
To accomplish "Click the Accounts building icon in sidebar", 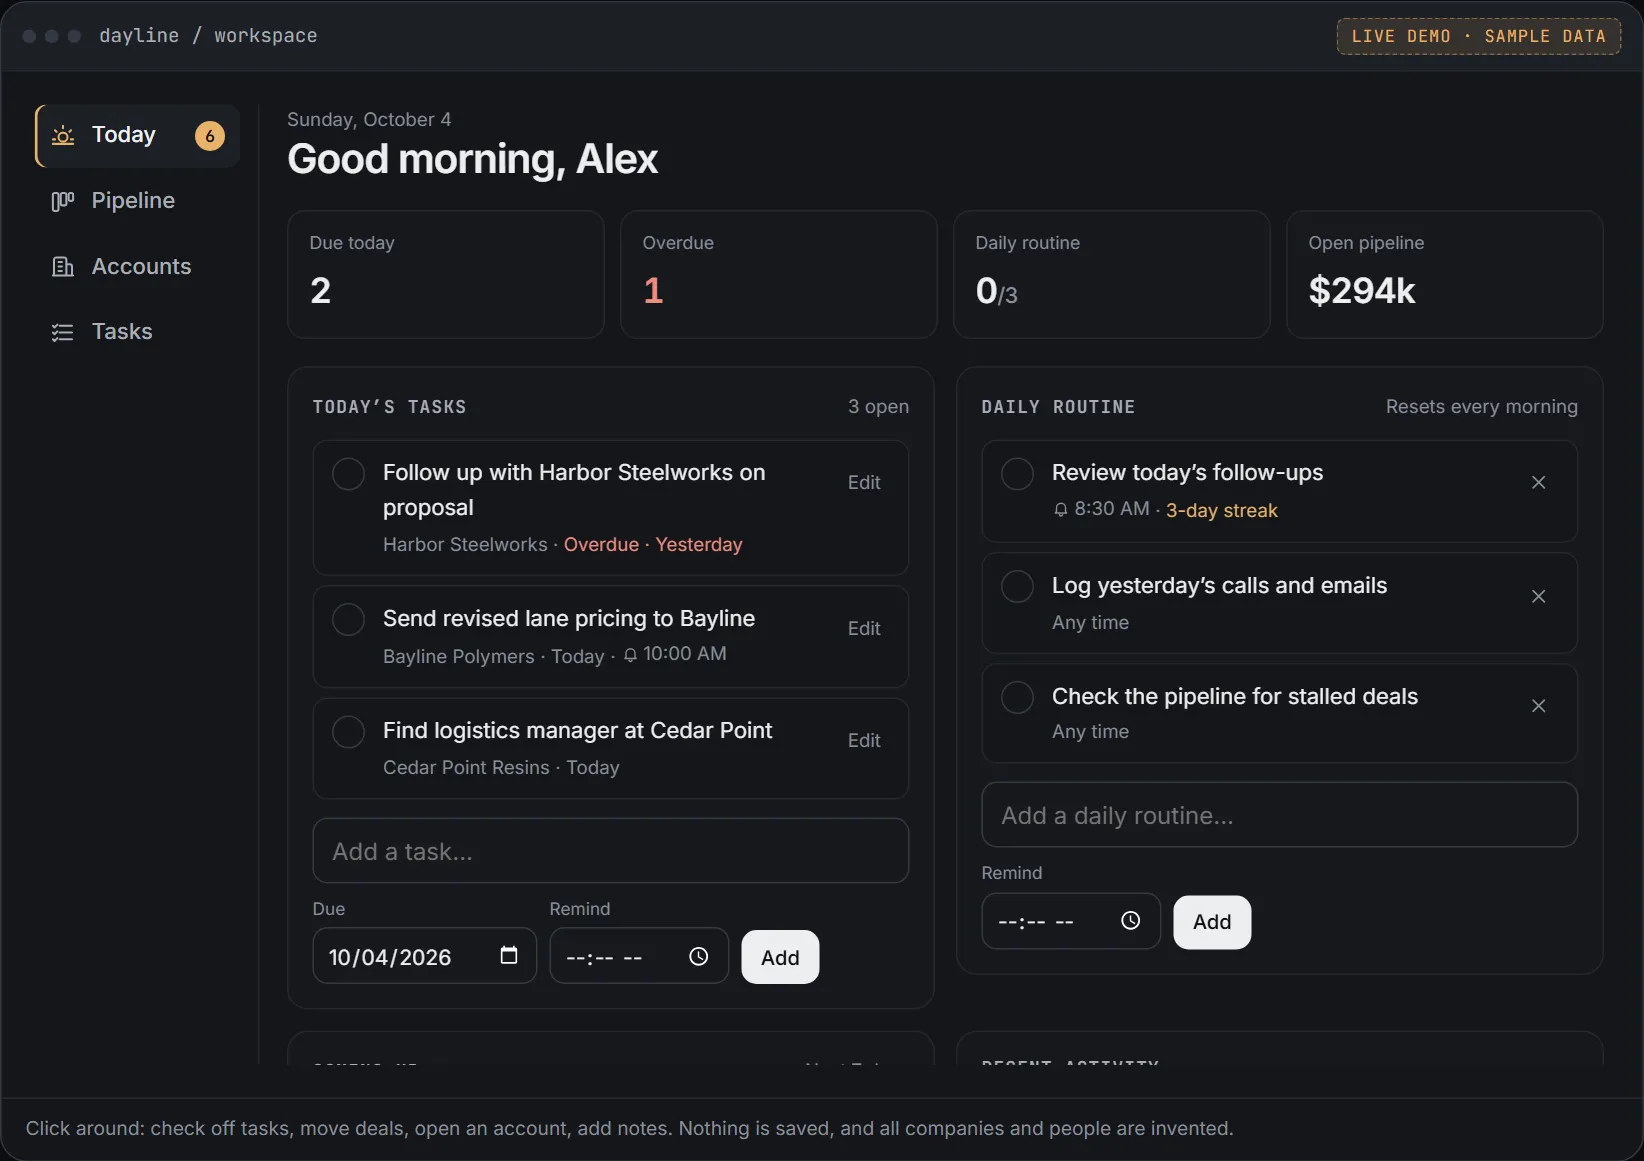I will [63, 266].
